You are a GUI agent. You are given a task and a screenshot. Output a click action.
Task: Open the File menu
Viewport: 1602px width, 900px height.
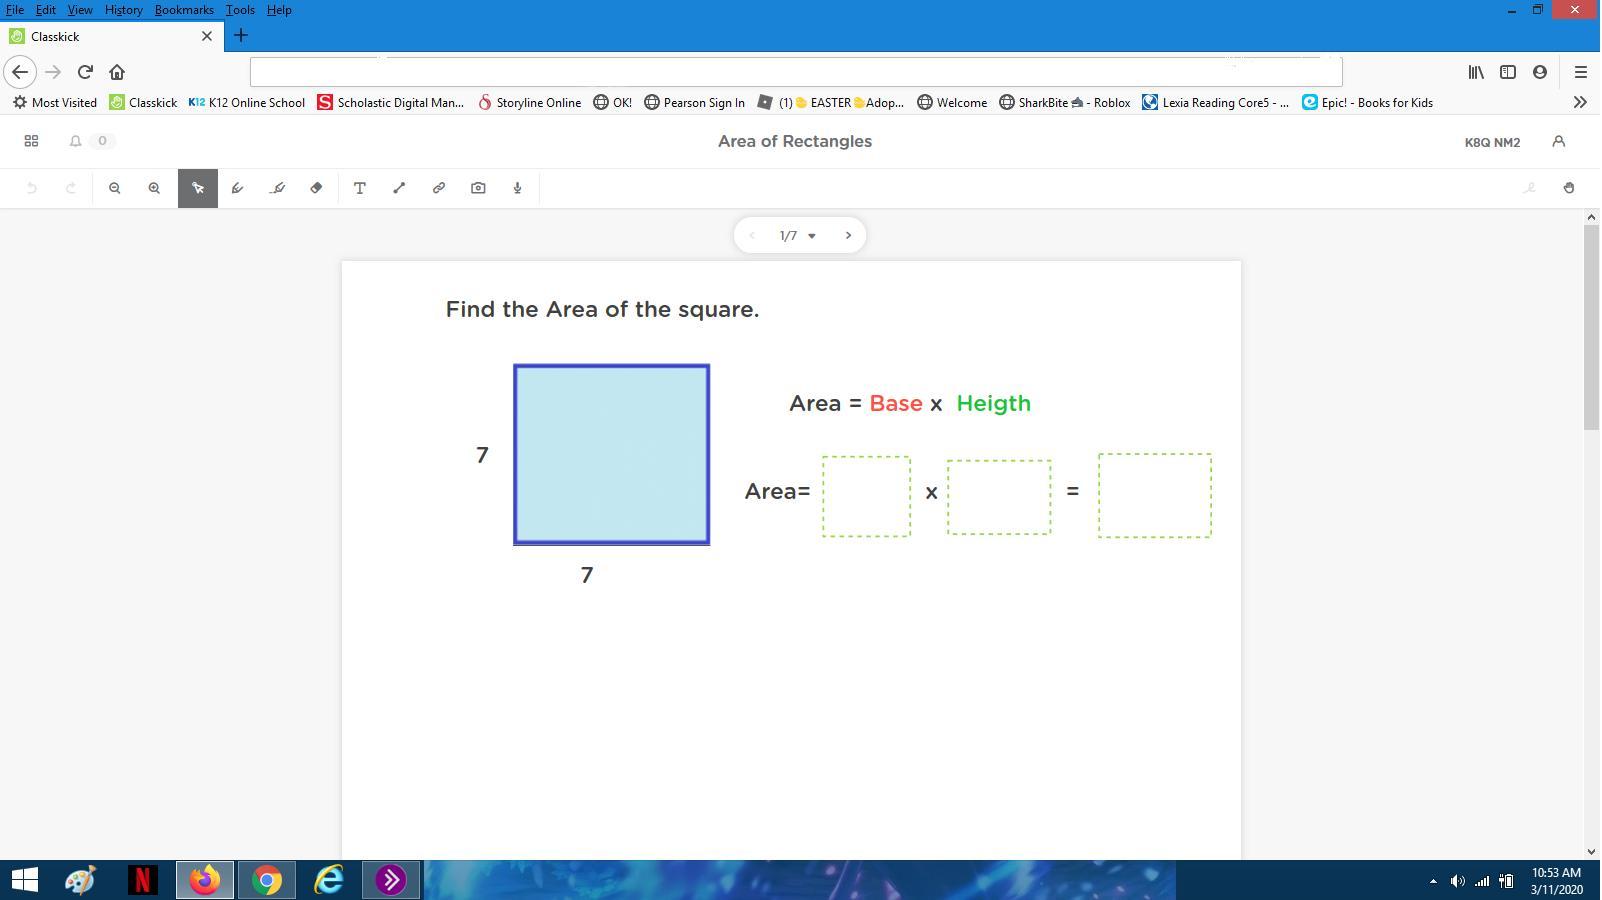15,10
